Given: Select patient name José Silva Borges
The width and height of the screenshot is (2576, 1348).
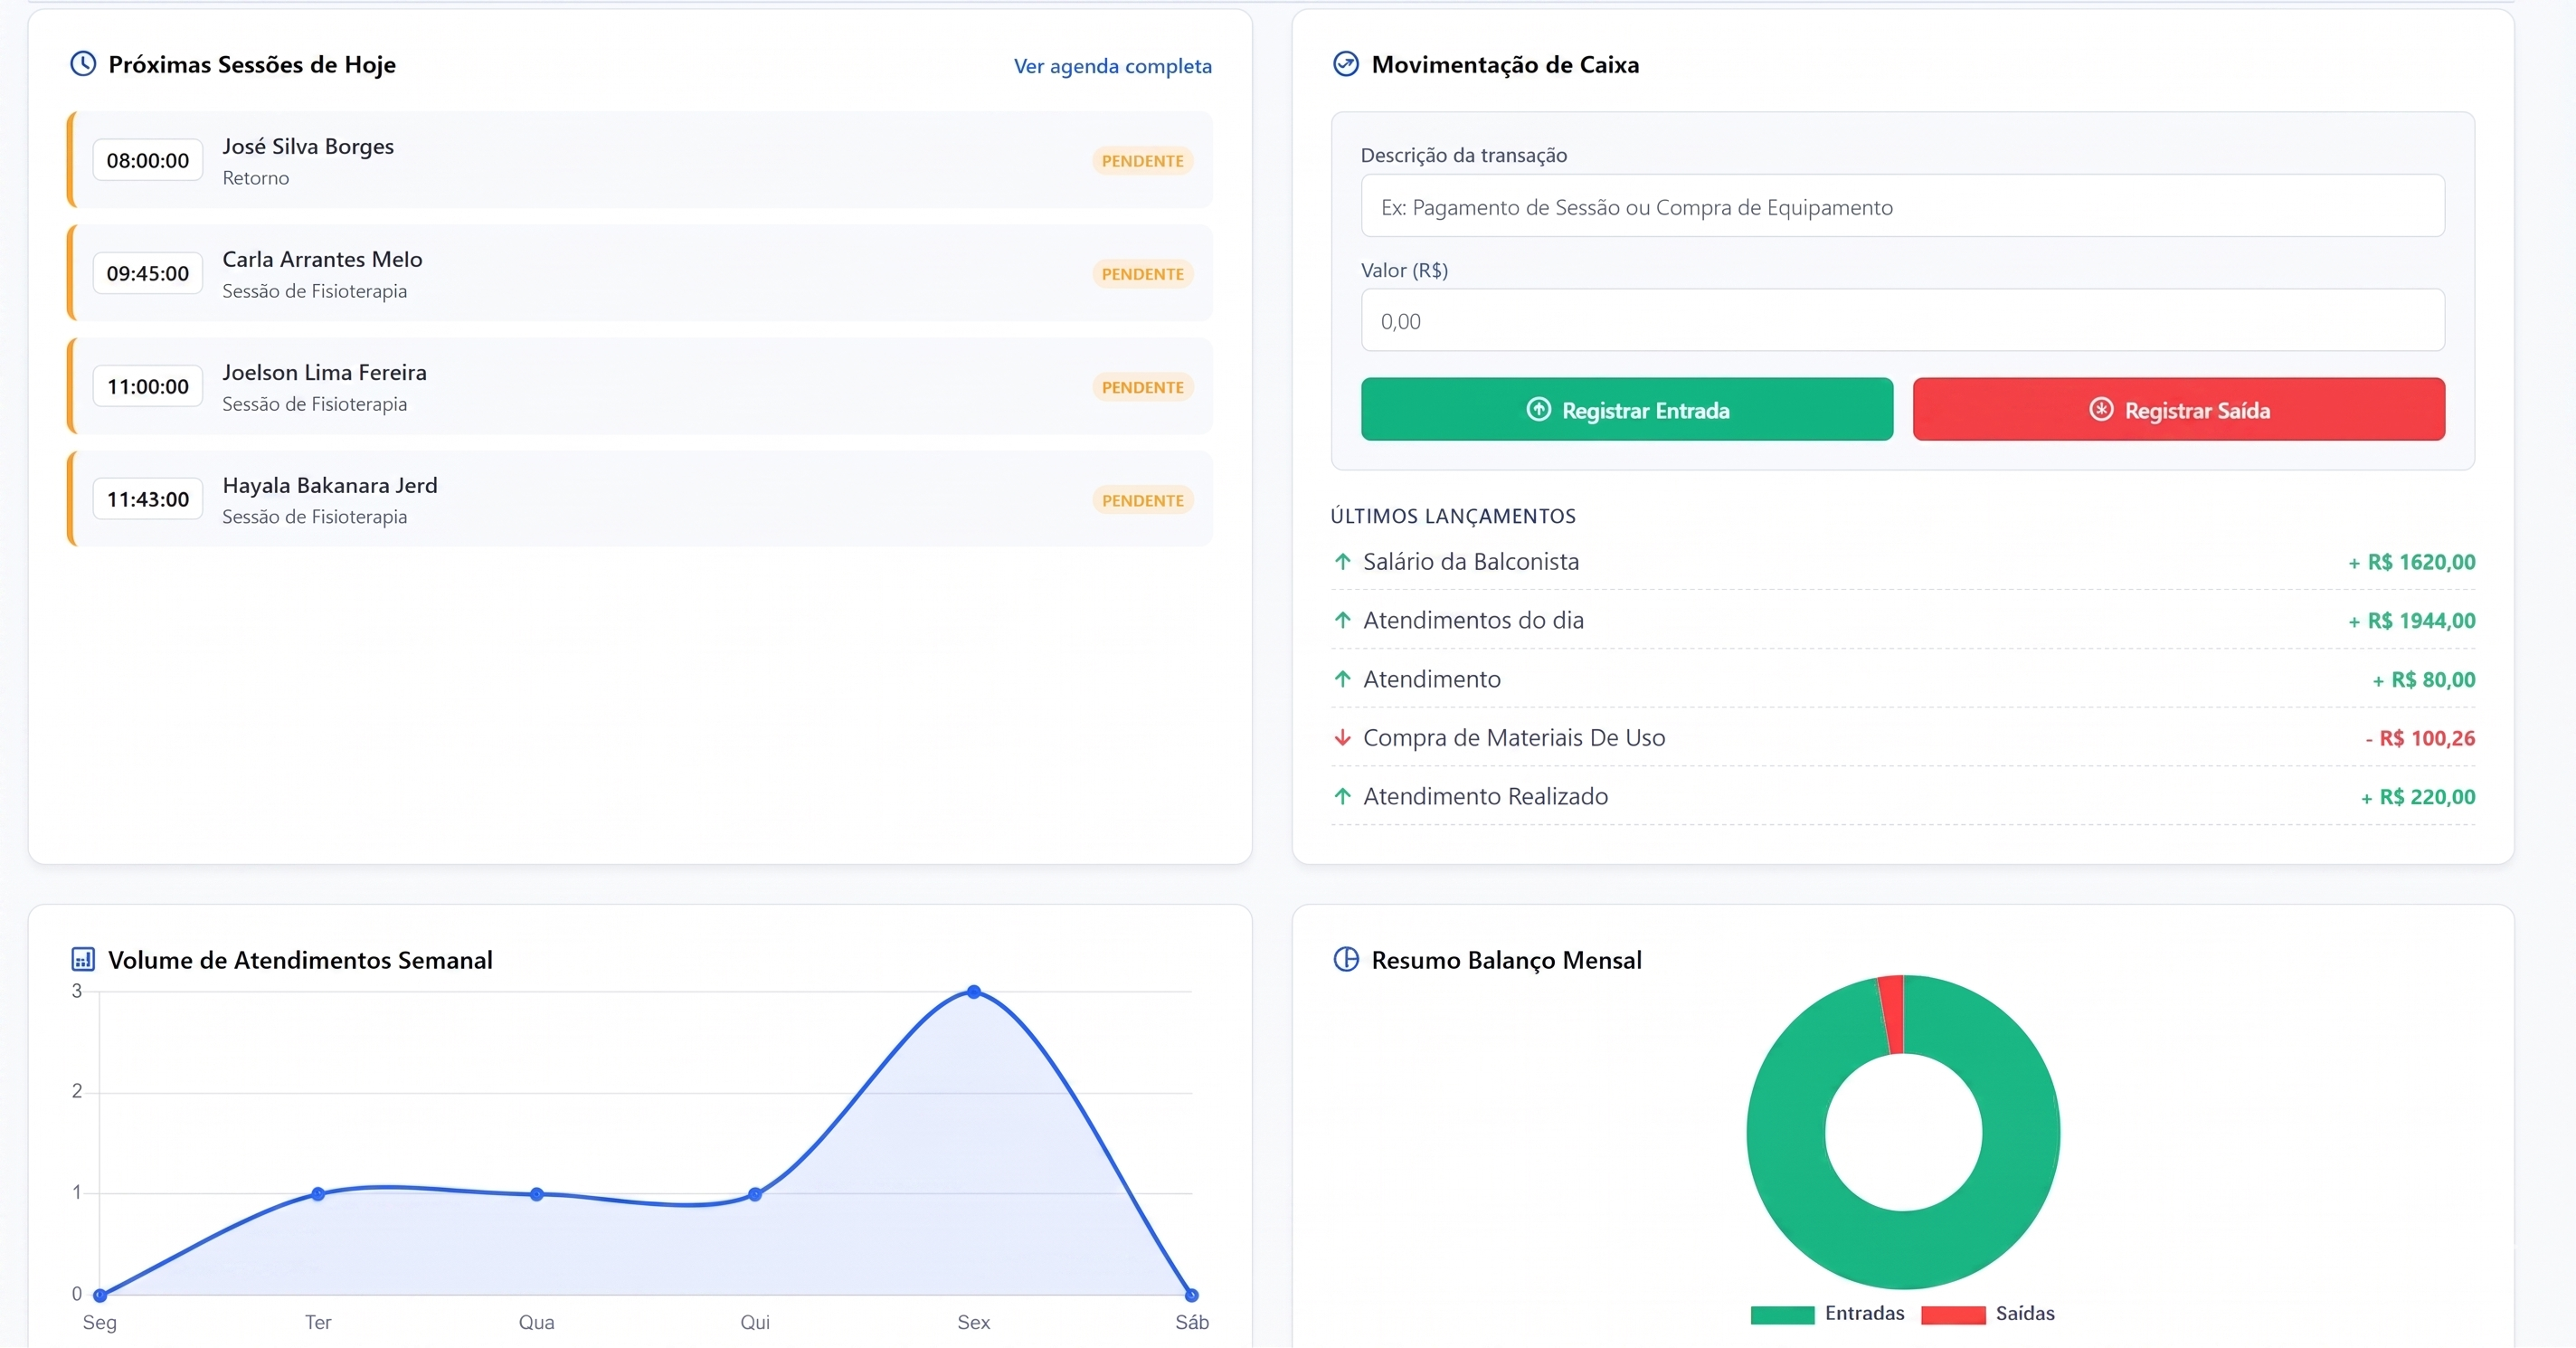Looking at the screenshot, I should click(308, 146).
